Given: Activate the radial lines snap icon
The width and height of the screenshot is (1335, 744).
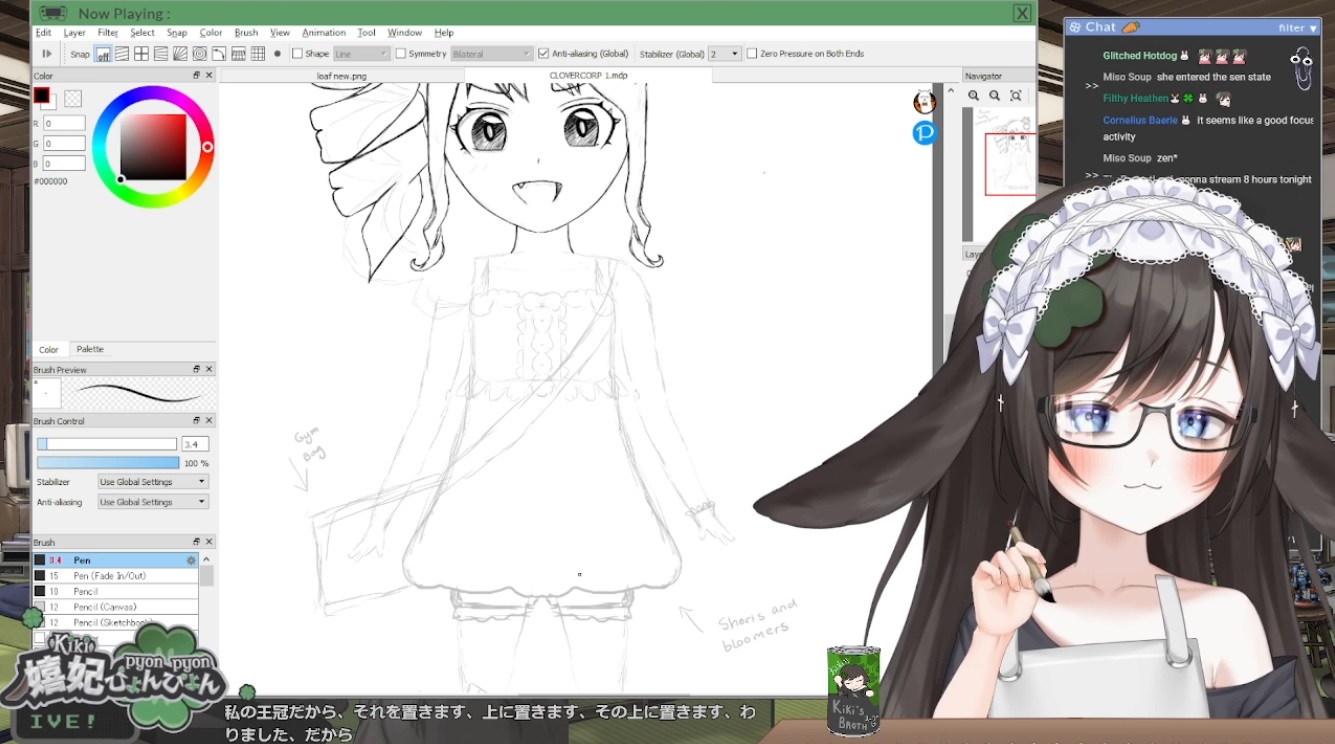Looking at the screenshot, I should [x=180, y=54].
